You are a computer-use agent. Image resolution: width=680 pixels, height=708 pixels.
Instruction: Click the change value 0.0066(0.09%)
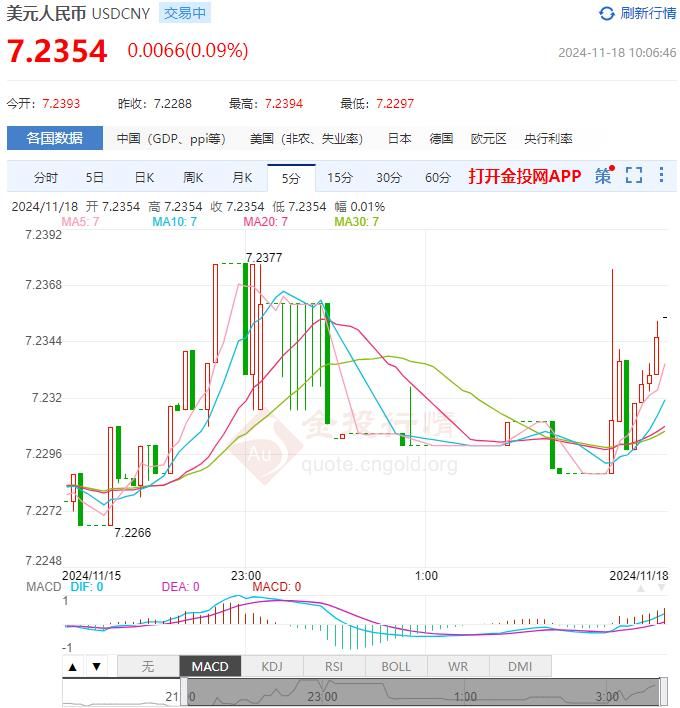click(188, 51)
